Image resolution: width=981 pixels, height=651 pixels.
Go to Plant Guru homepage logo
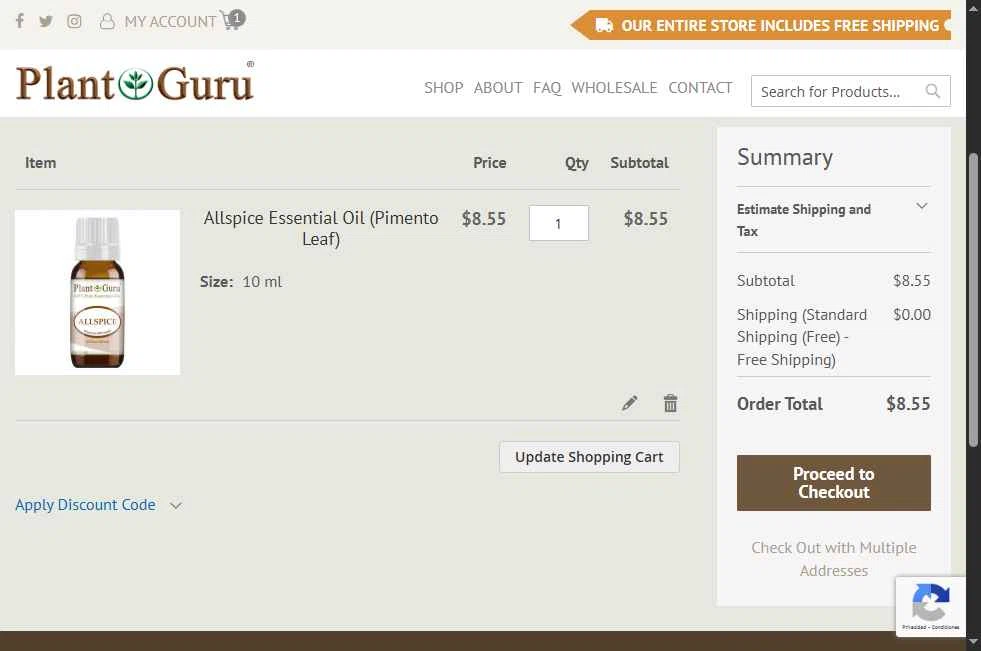pos(135,82)
